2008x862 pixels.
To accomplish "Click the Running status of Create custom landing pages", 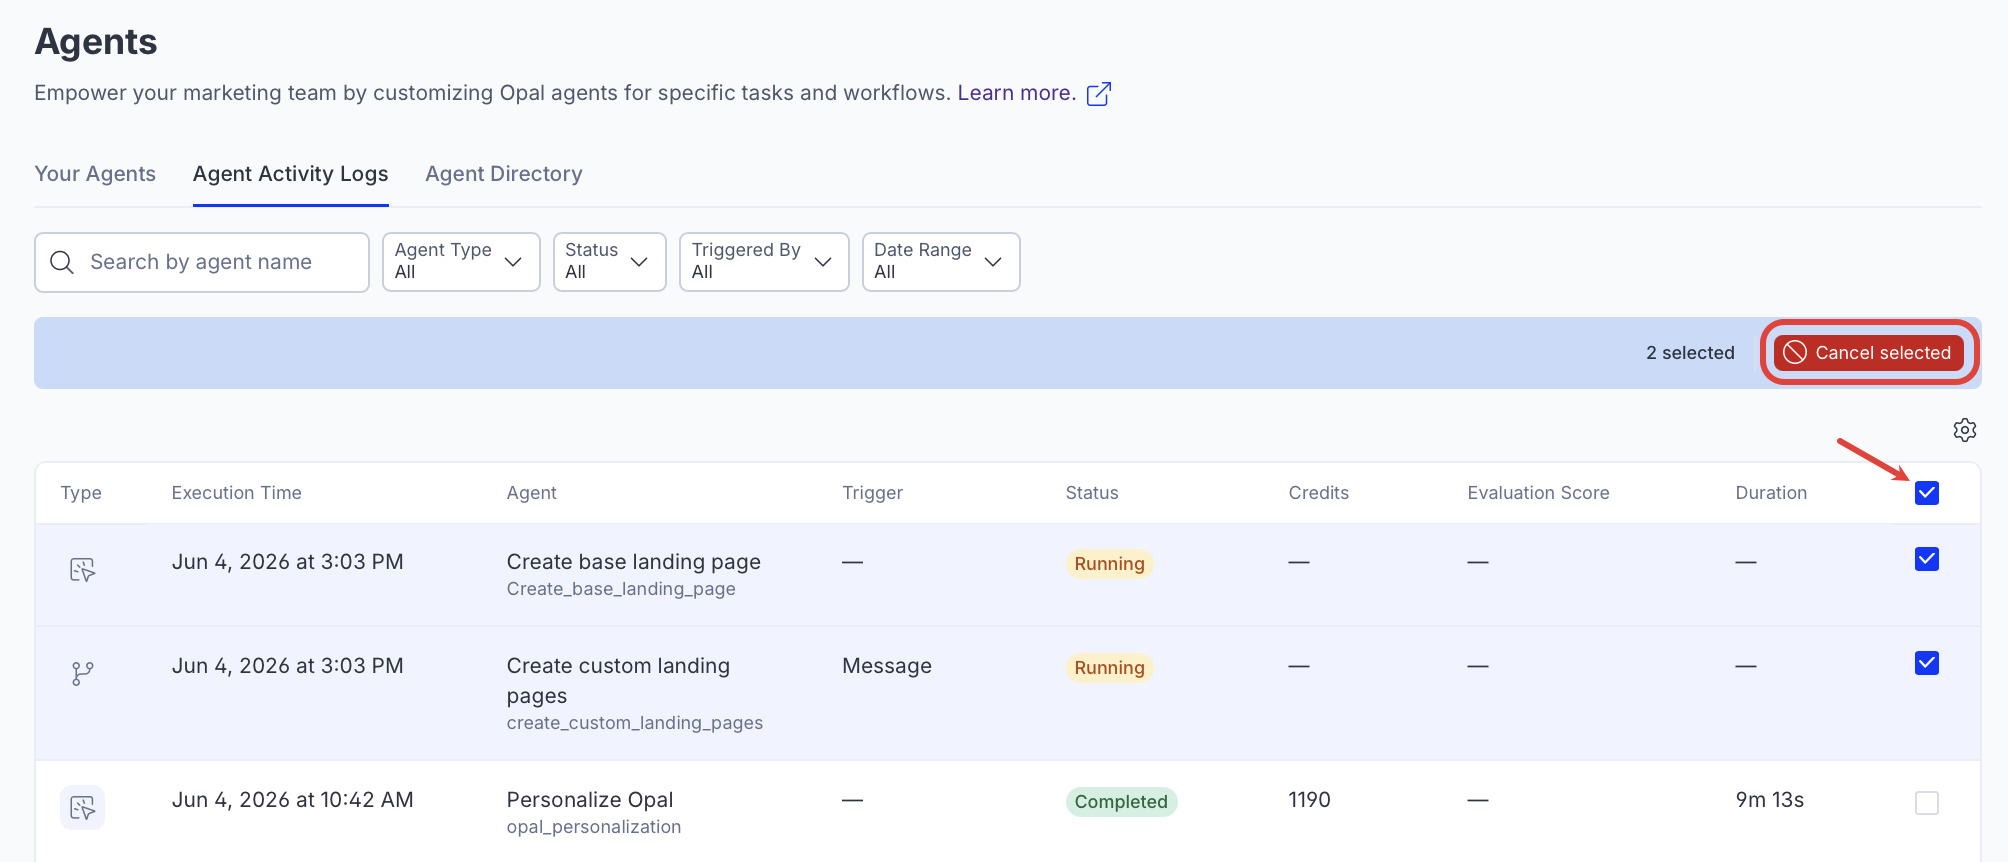I will 1110,668.
